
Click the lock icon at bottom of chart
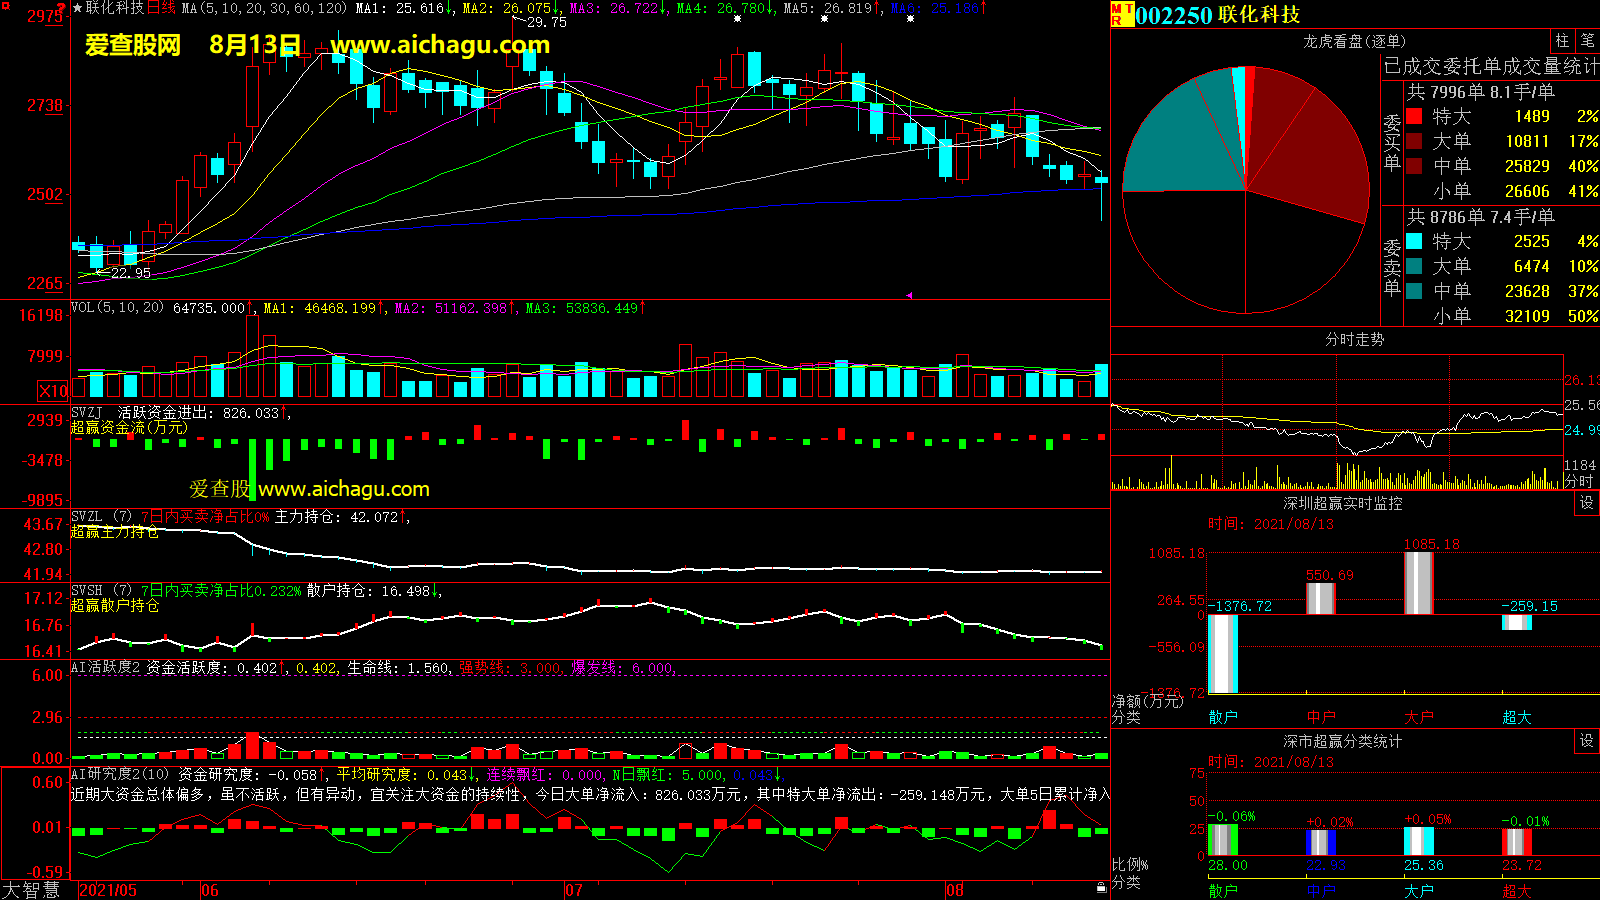(1101, 887)
